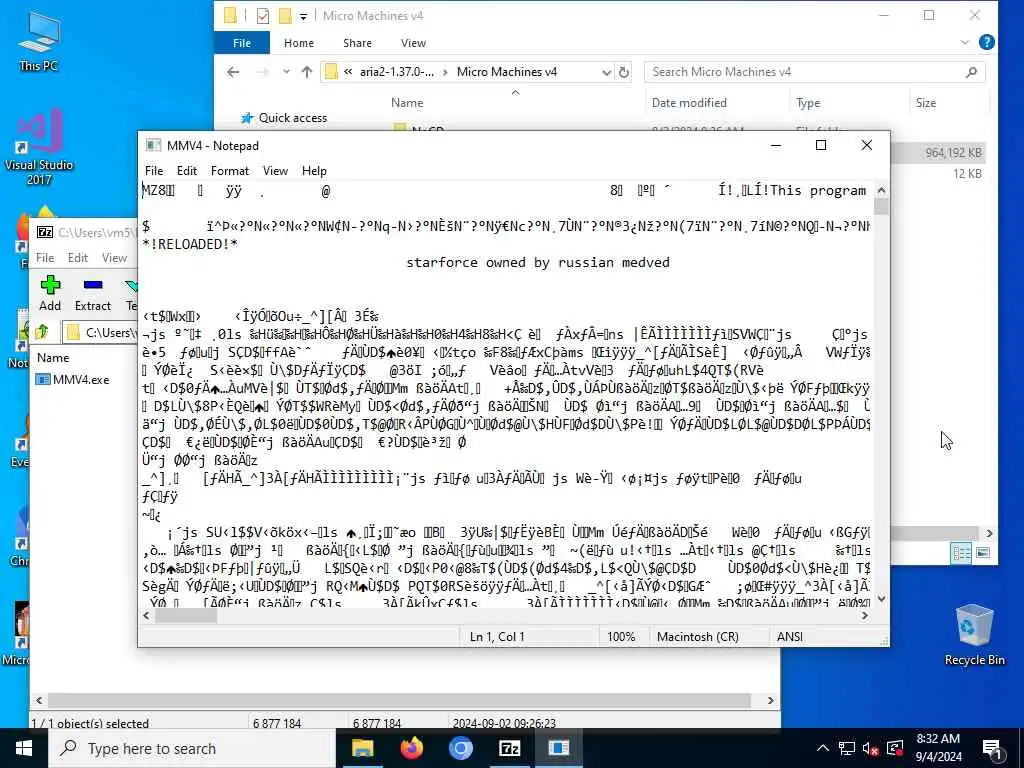Expand the address bar history dropdown
The width and height of the screenshot is (1024, 768).
click(607, 72)
